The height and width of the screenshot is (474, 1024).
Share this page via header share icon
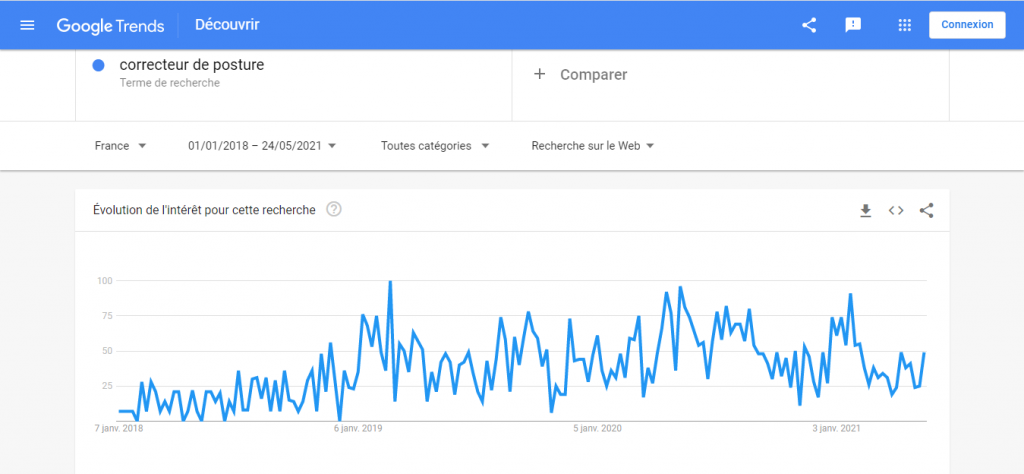[x=809, y=25]
